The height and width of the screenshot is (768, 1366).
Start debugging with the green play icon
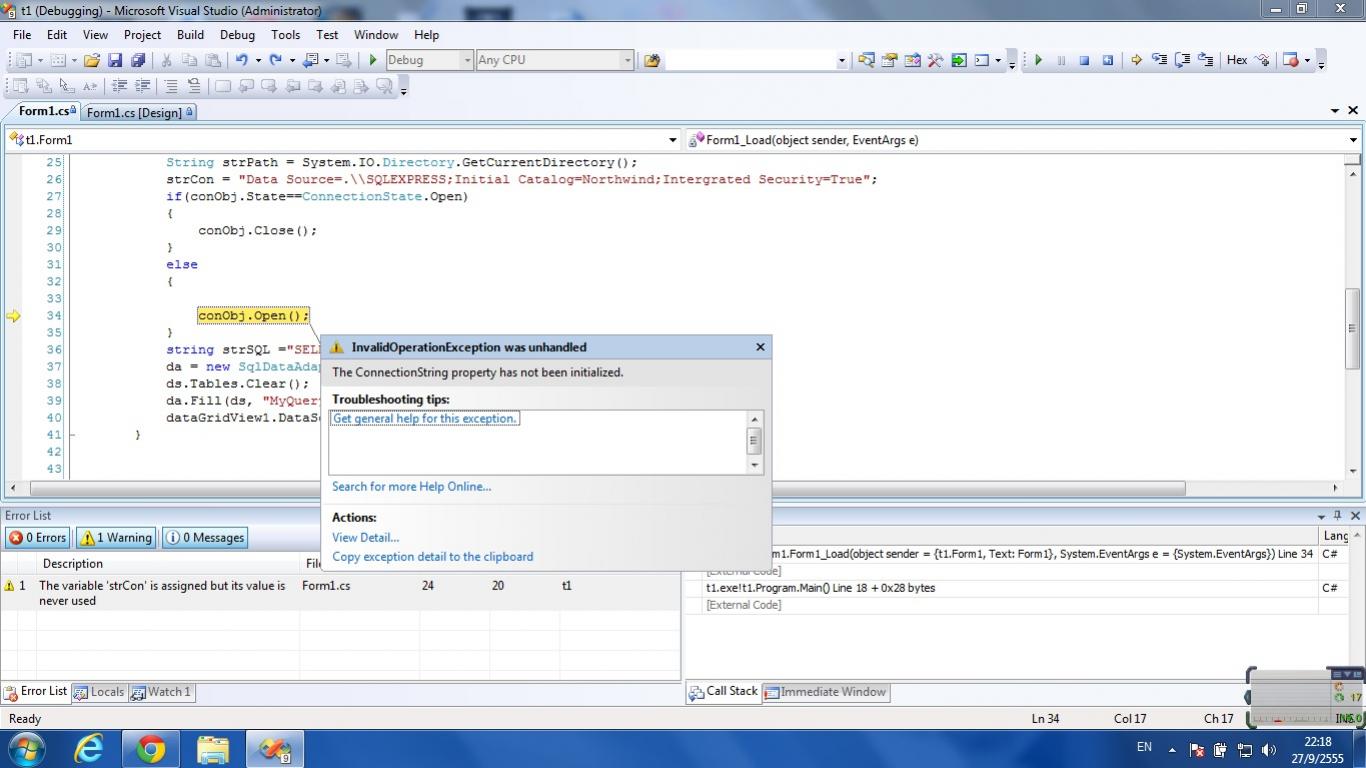coord(373,60)
